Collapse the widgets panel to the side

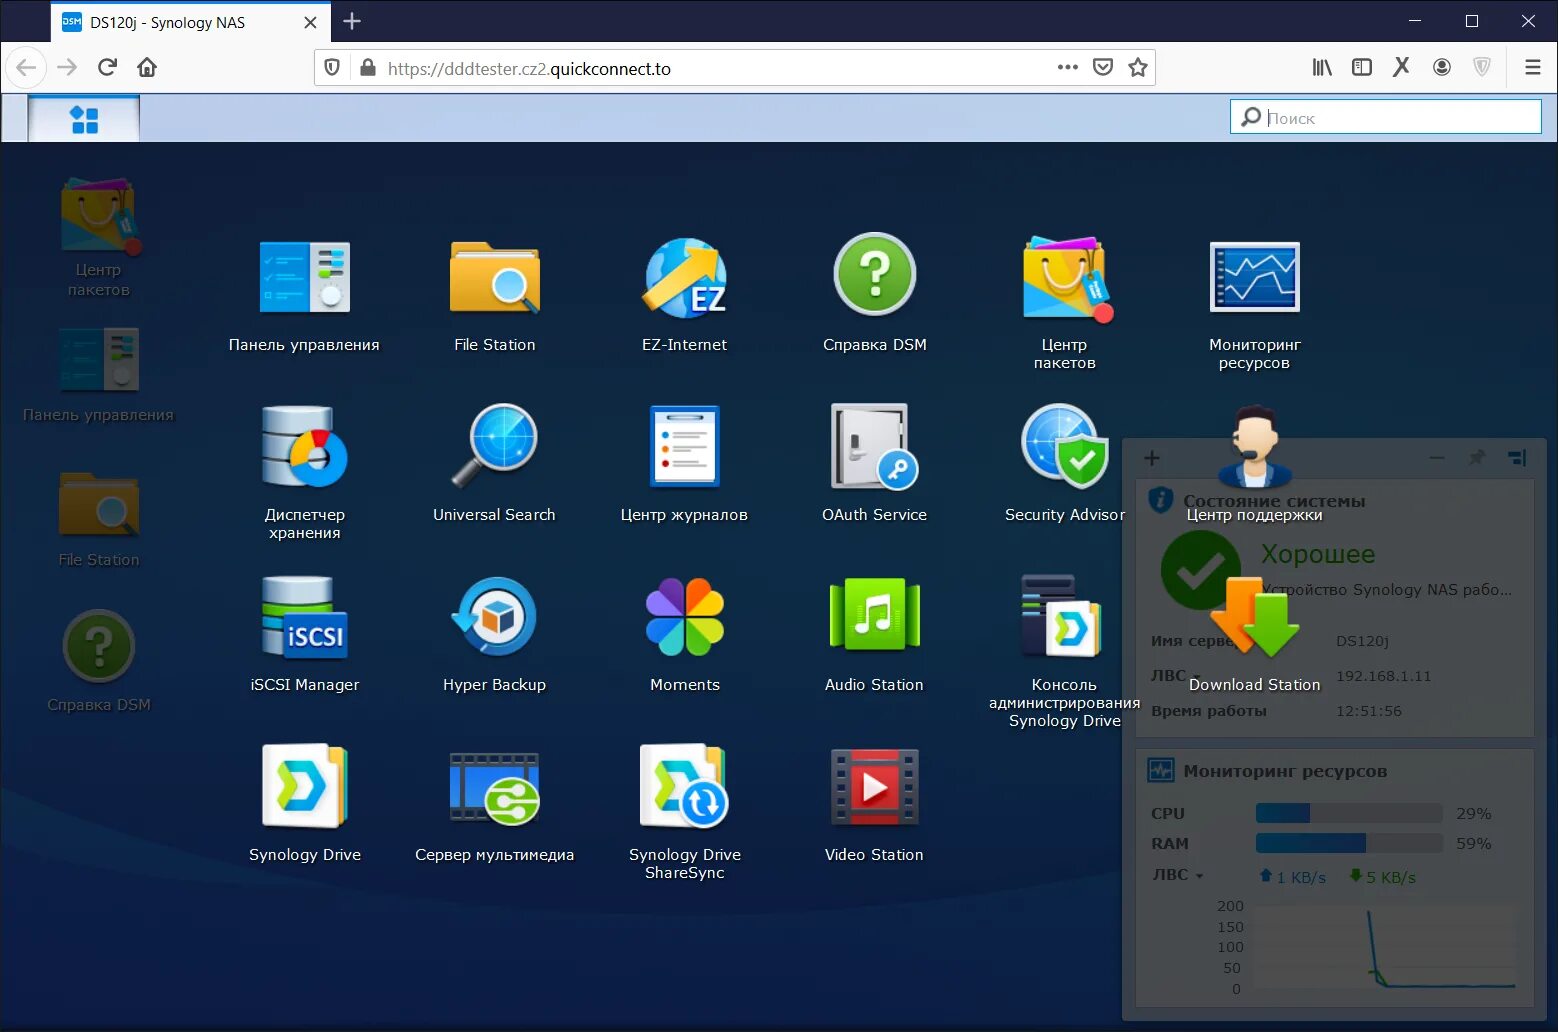click(1517, 458)
